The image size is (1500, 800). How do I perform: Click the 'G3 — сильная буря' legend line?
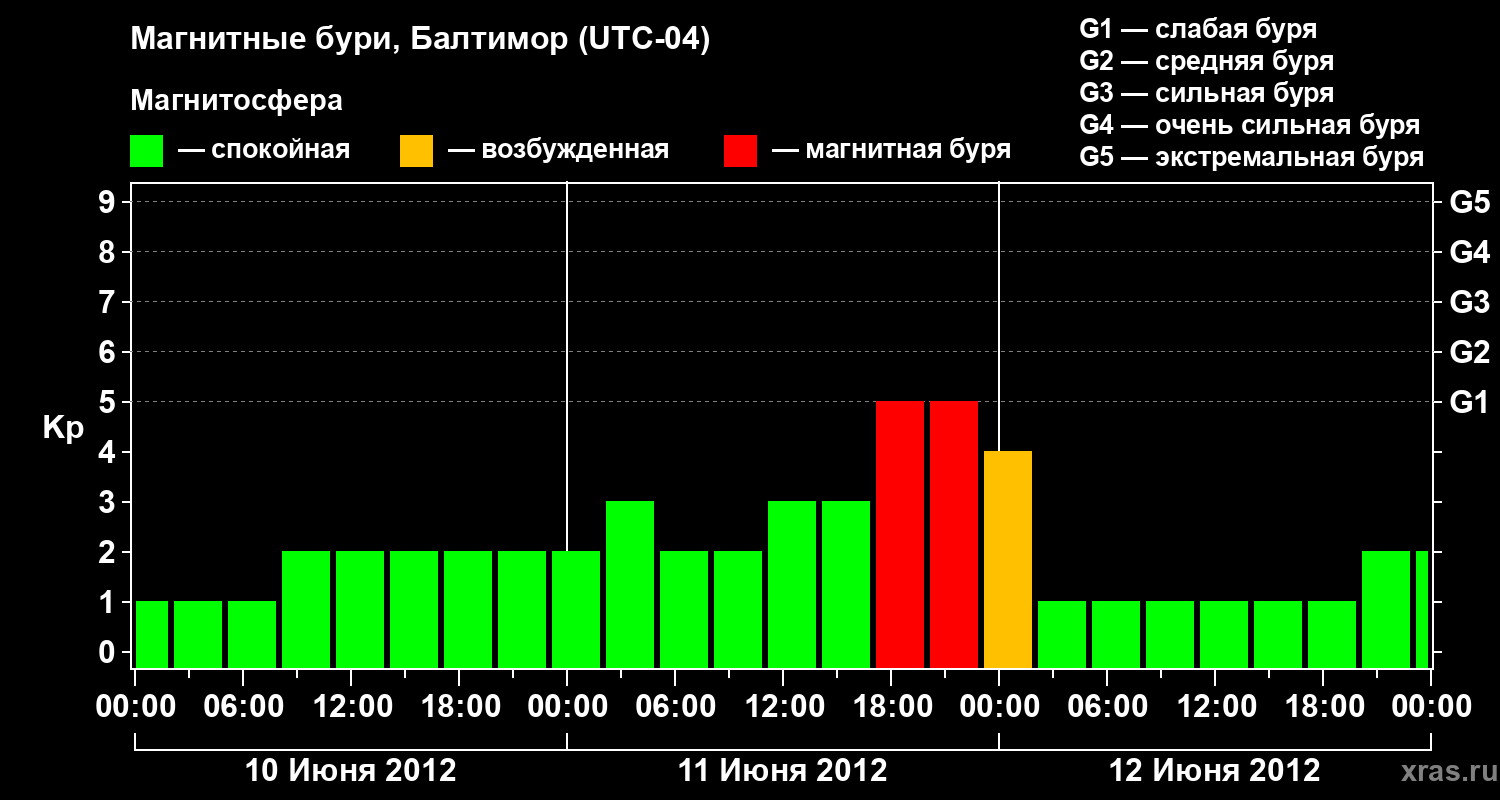[1206, 93]
